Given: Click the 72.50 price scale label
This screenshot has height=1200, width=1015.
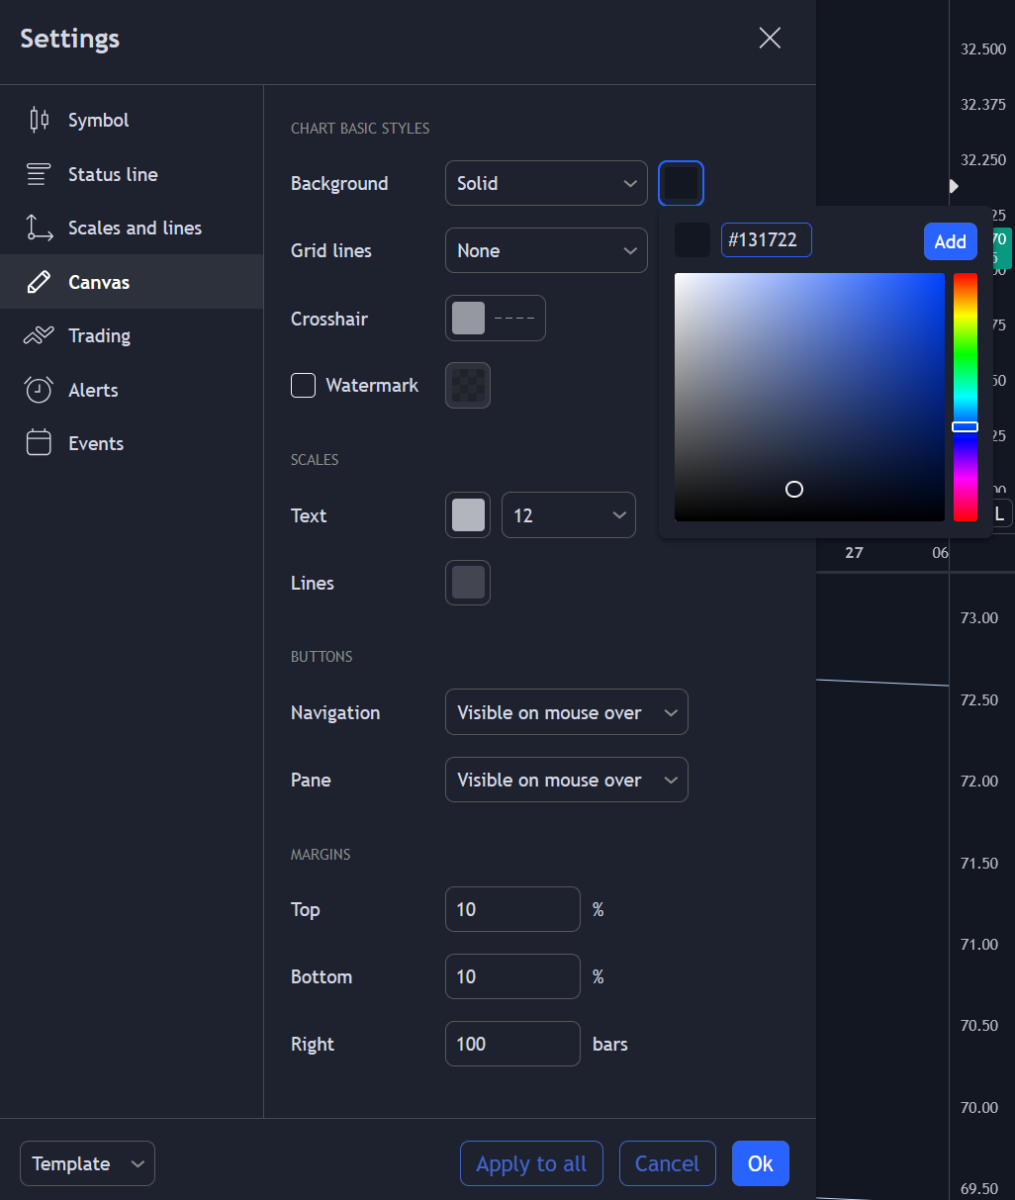Looking at the screenshot, I should tap(979, 700).
